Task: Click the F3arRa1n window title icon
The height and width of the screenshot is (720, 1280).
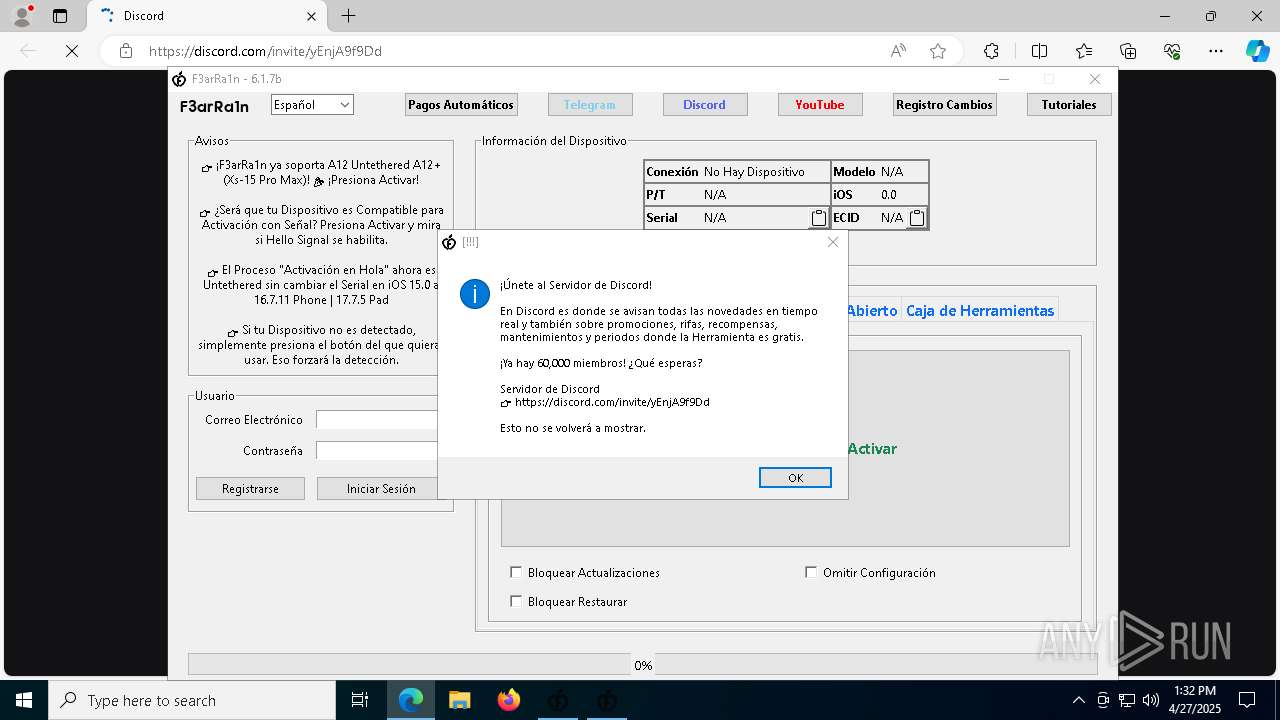Action: click(x=179, y=79)
